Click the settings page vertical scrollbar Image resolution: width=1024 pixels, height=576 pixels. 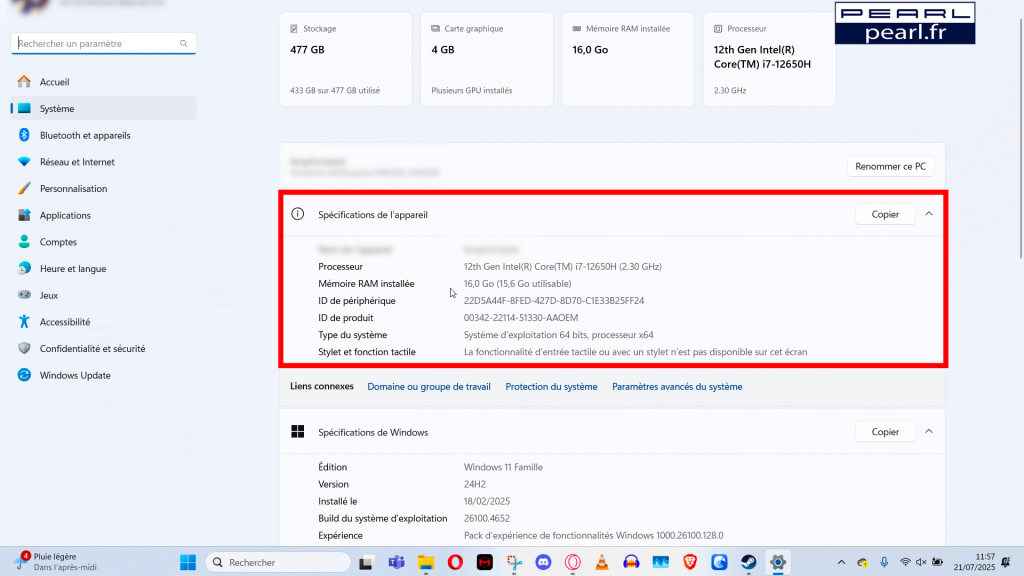point(1020,139)
